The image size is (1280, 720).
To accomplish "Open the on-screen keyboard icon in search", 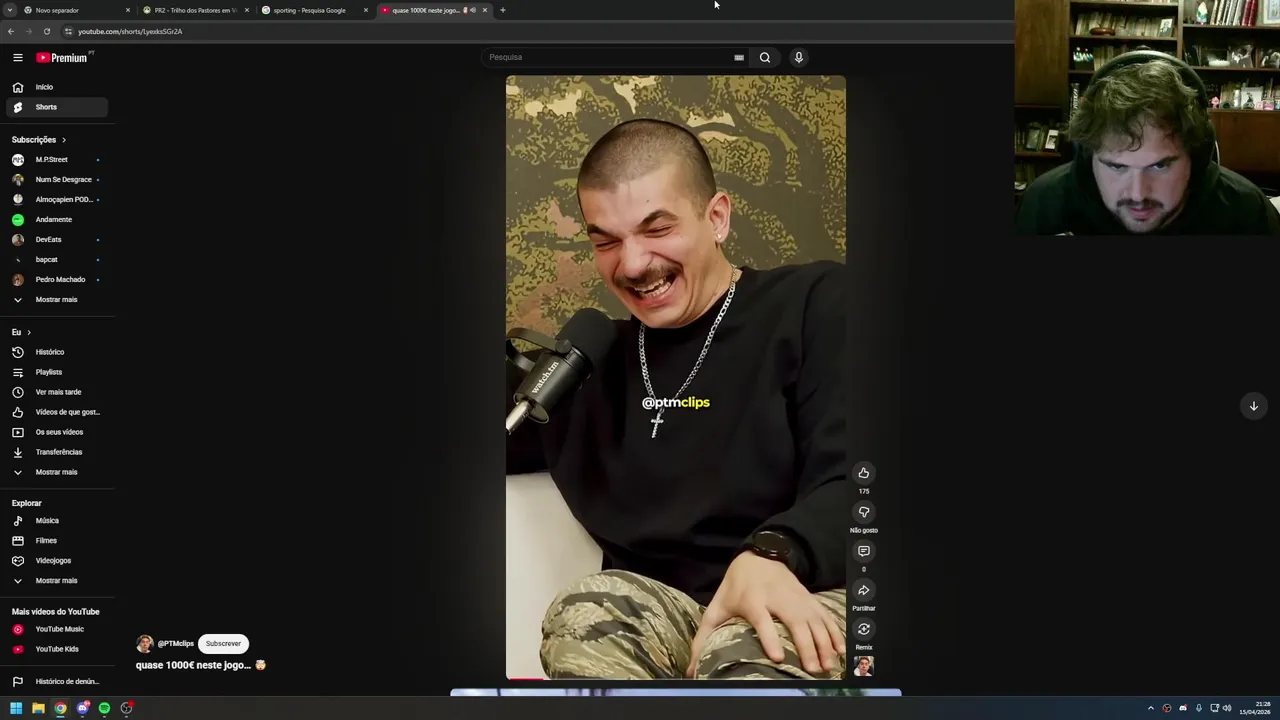I will (739, 58).
